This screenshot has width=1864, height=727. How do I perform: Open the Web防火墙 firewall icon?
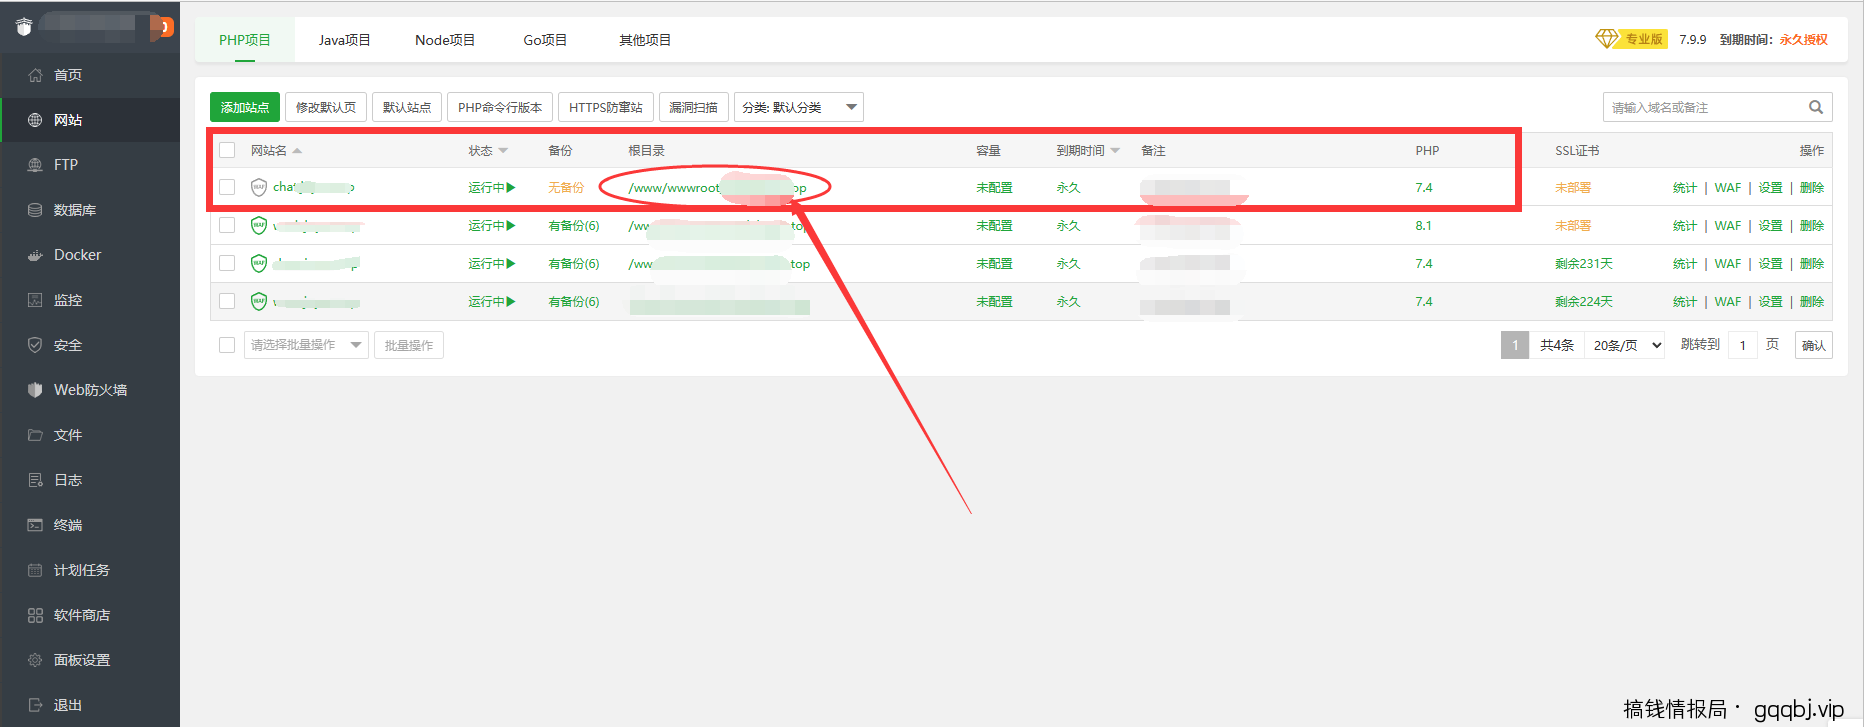[35, 390]
